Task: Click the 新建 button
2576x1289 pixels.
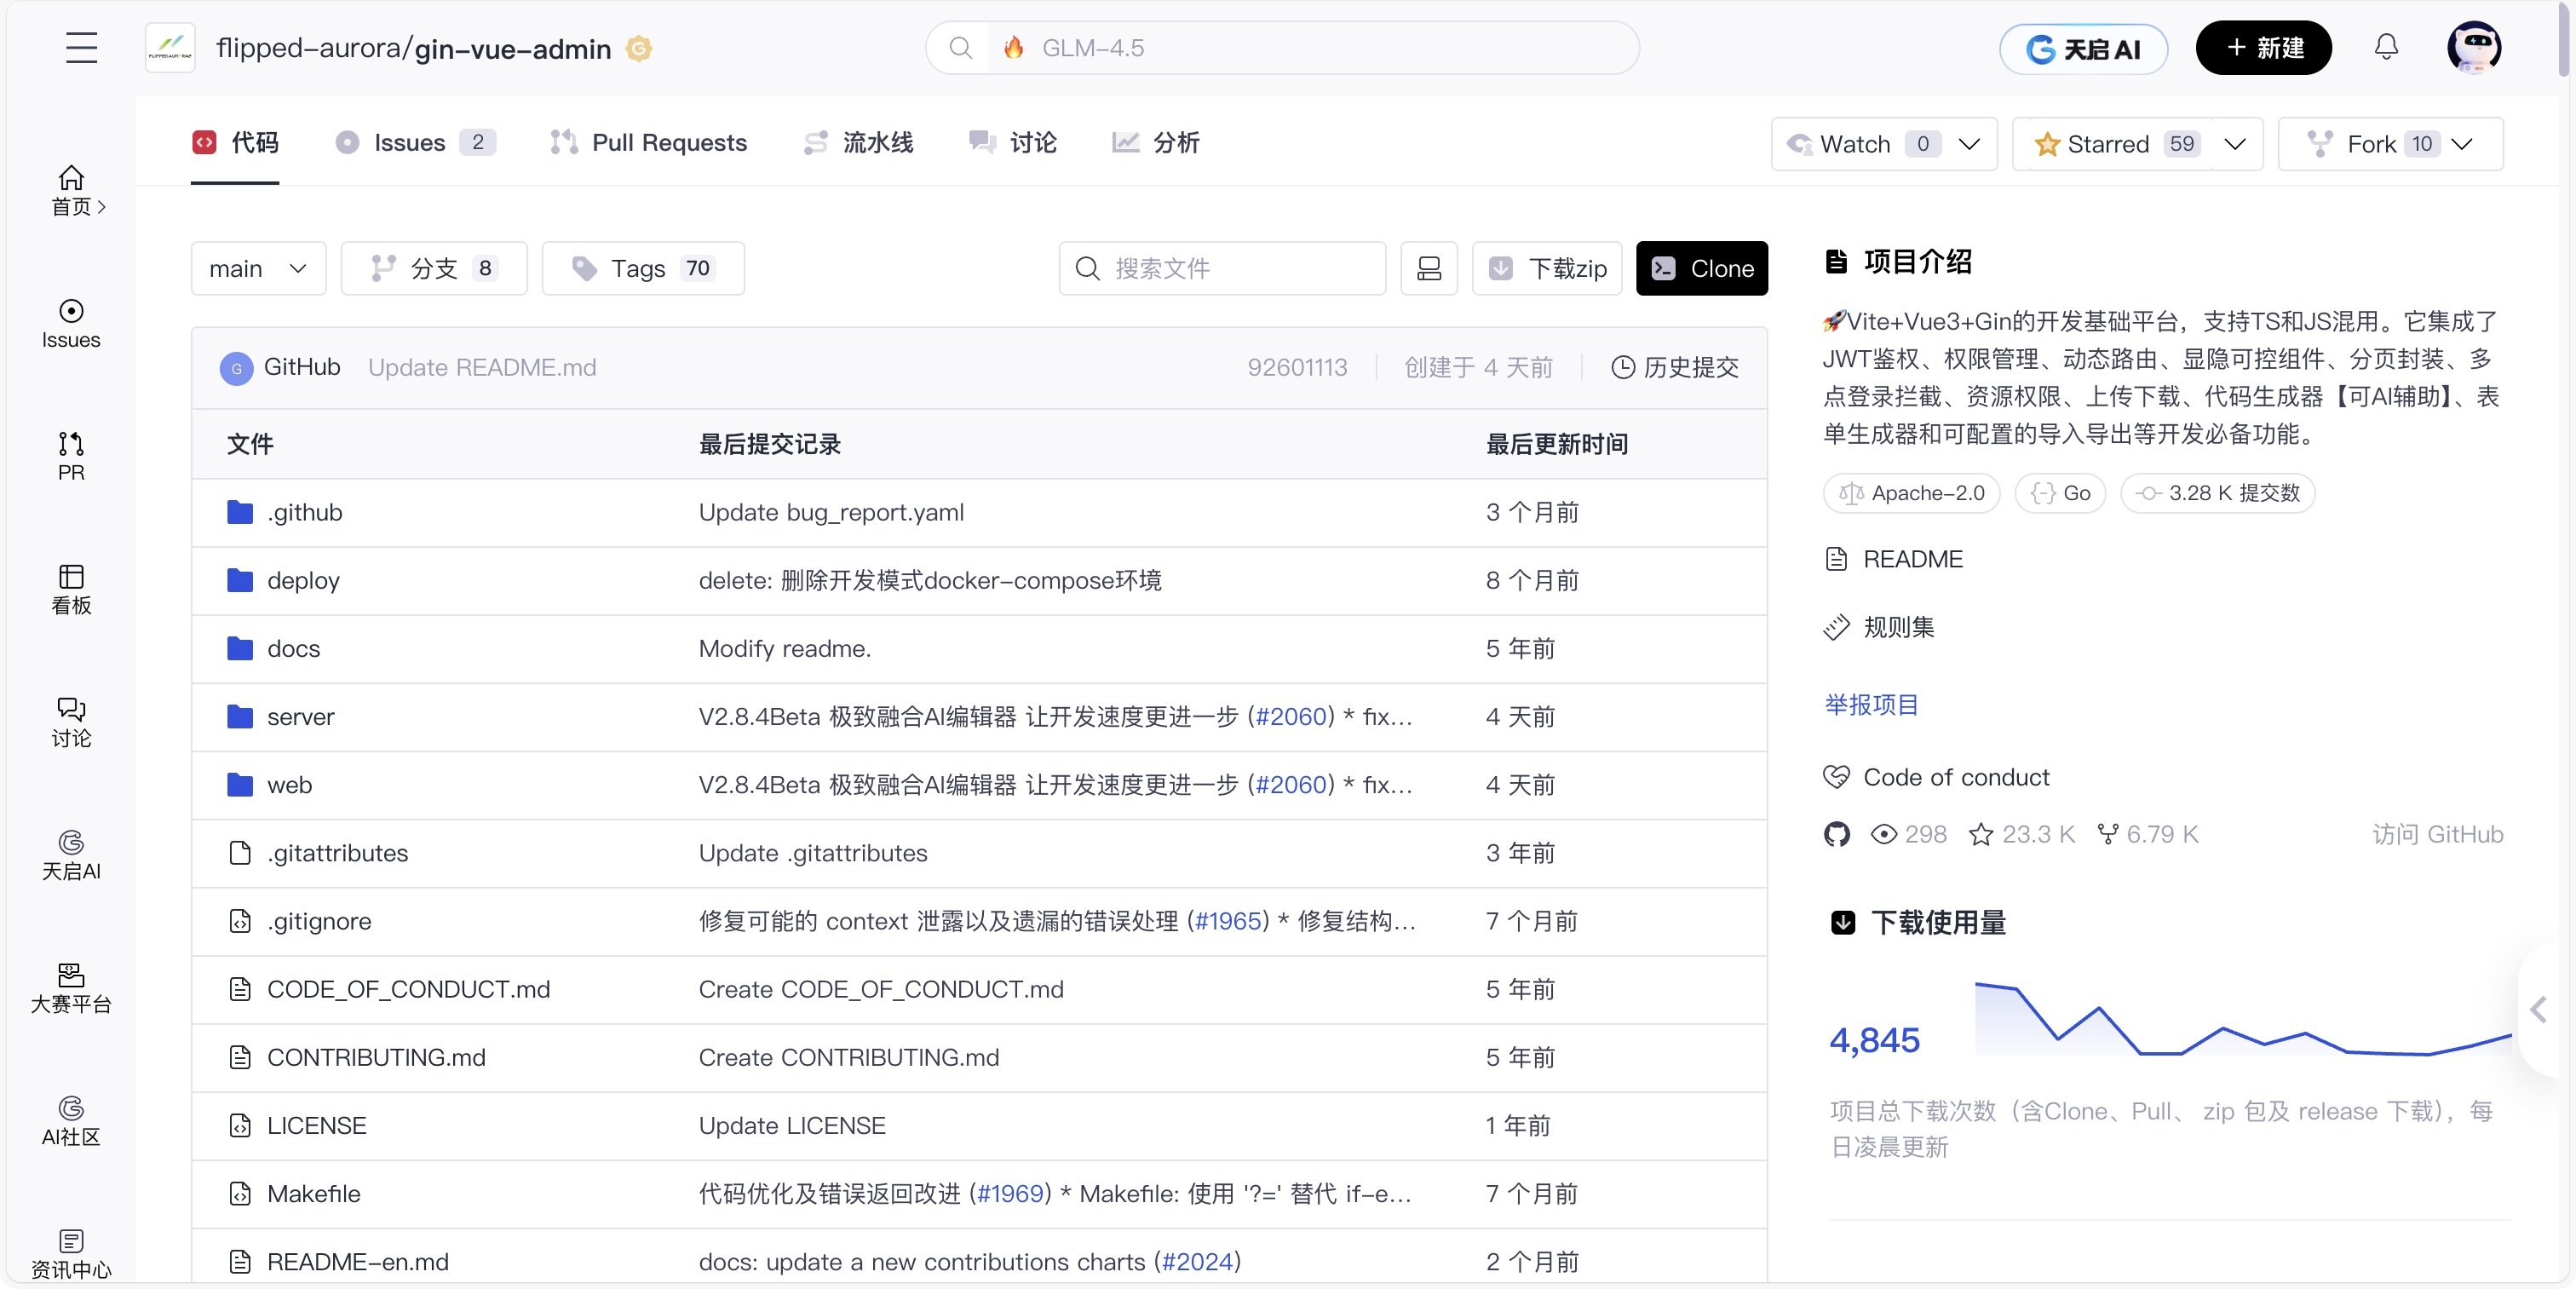Action: coord(2263,48)
